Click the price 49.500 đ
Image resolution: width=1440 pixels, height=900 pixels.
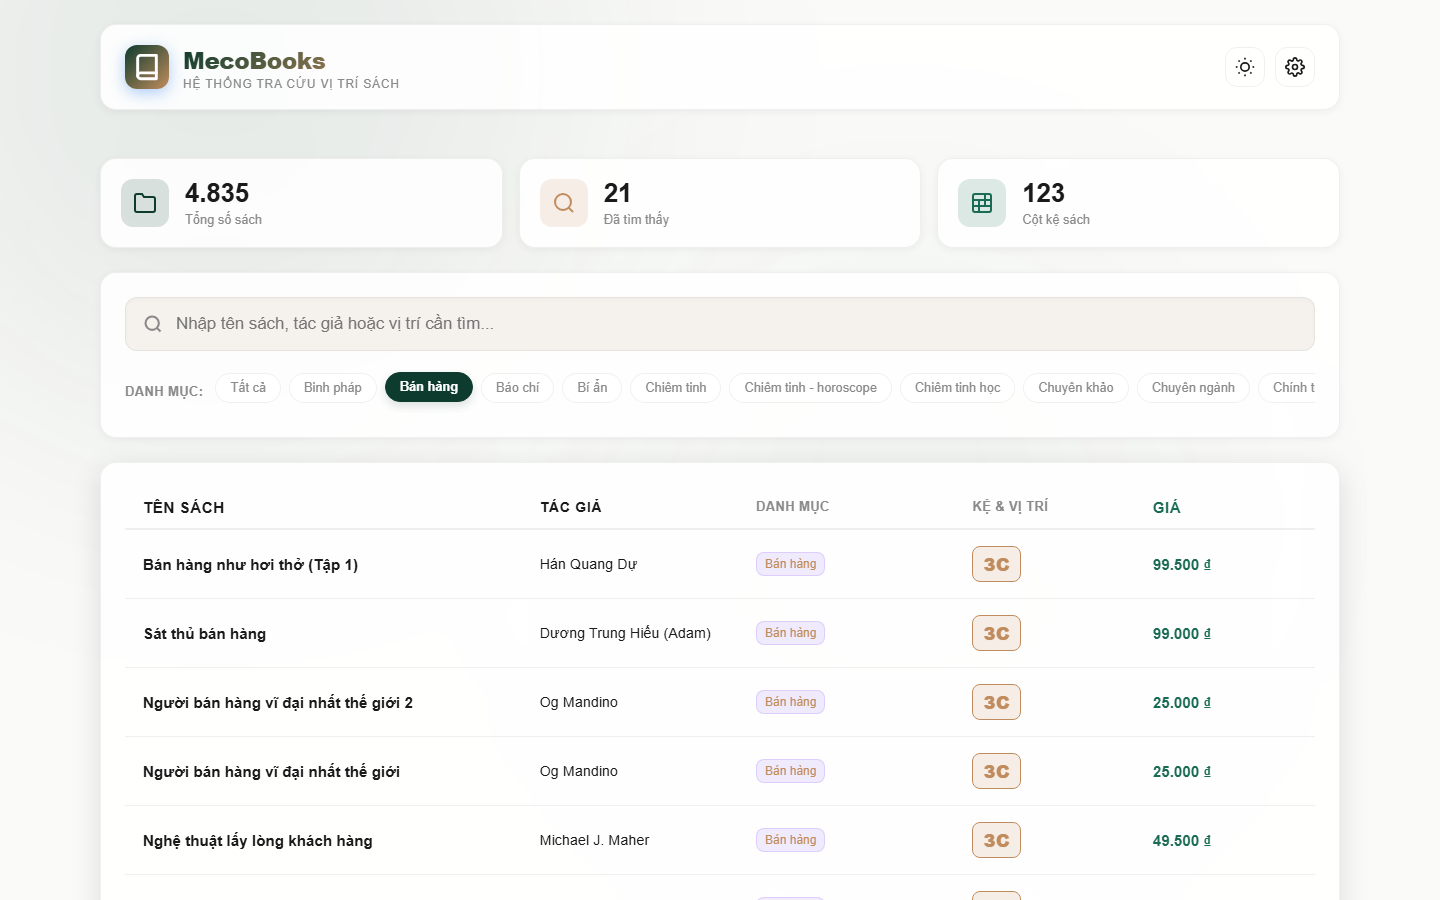click(1182, 841)
